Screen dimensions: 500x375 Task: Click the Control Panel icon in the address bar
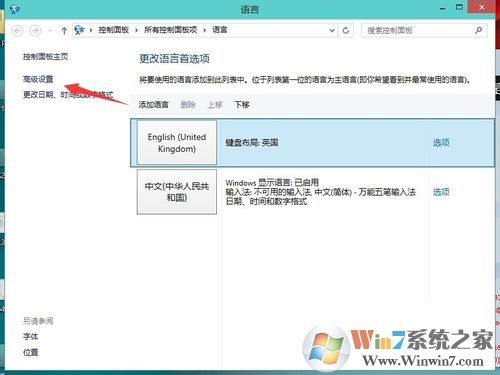click(79, 30)
